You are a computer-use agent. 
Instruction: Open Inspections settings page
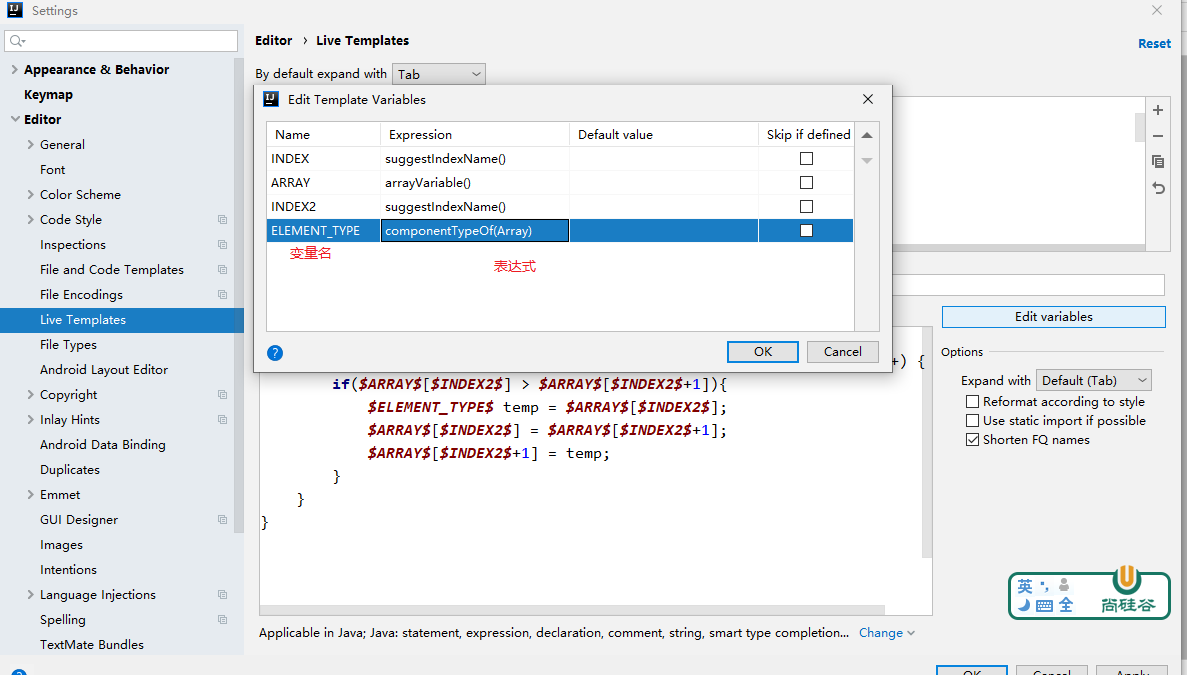point(72,245)
